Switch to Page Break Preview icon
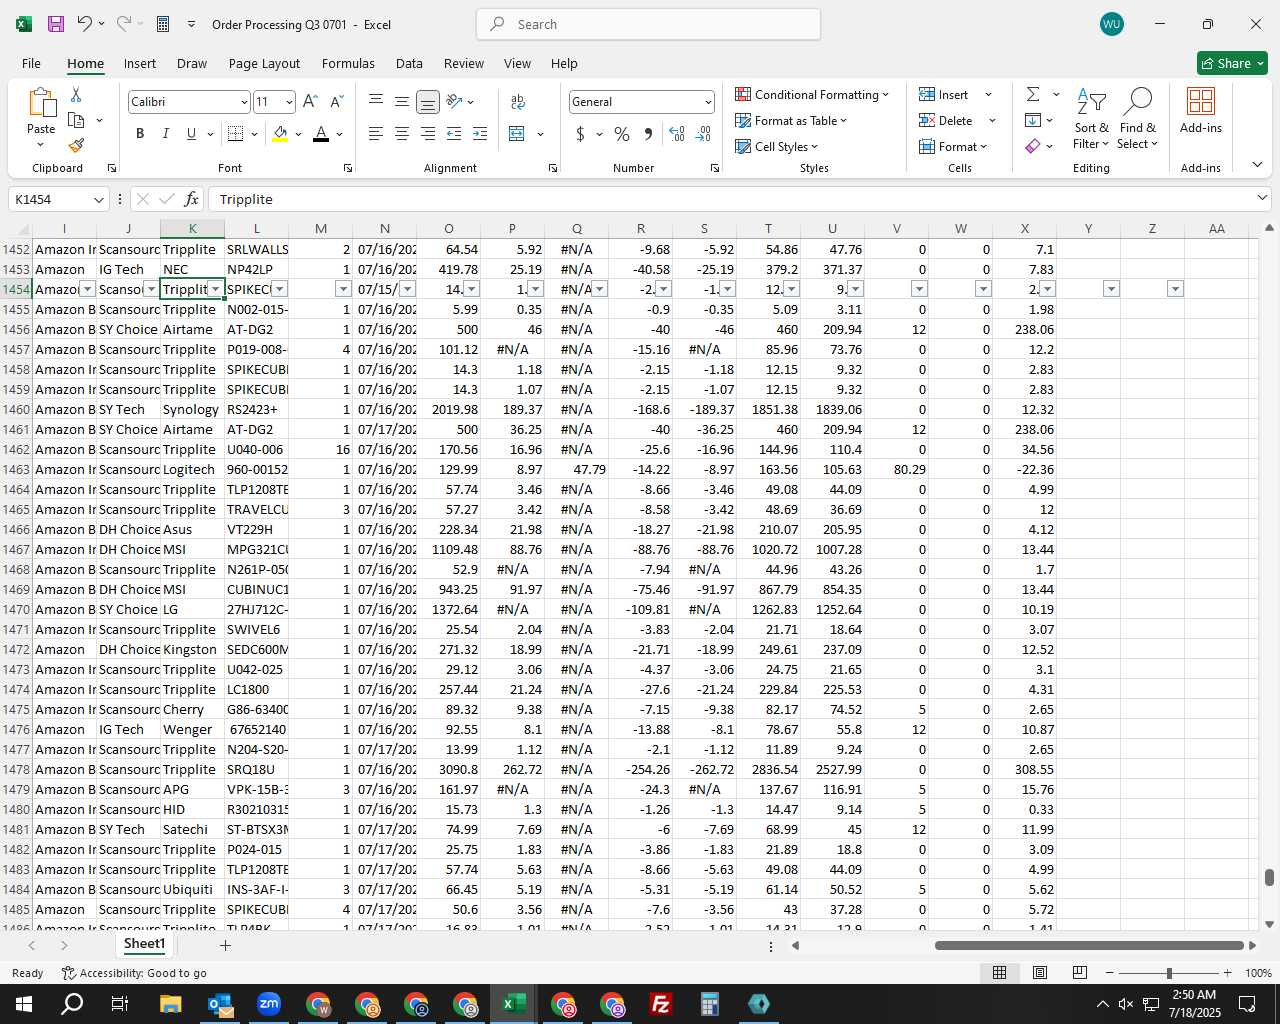 (x=1080, y=973)
